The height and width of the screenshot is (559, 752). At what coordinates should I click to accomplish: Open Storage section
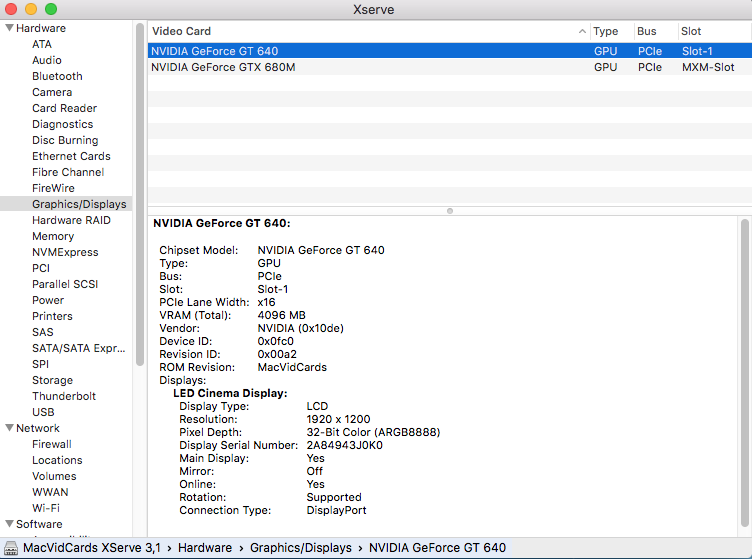tap(52, 380)
